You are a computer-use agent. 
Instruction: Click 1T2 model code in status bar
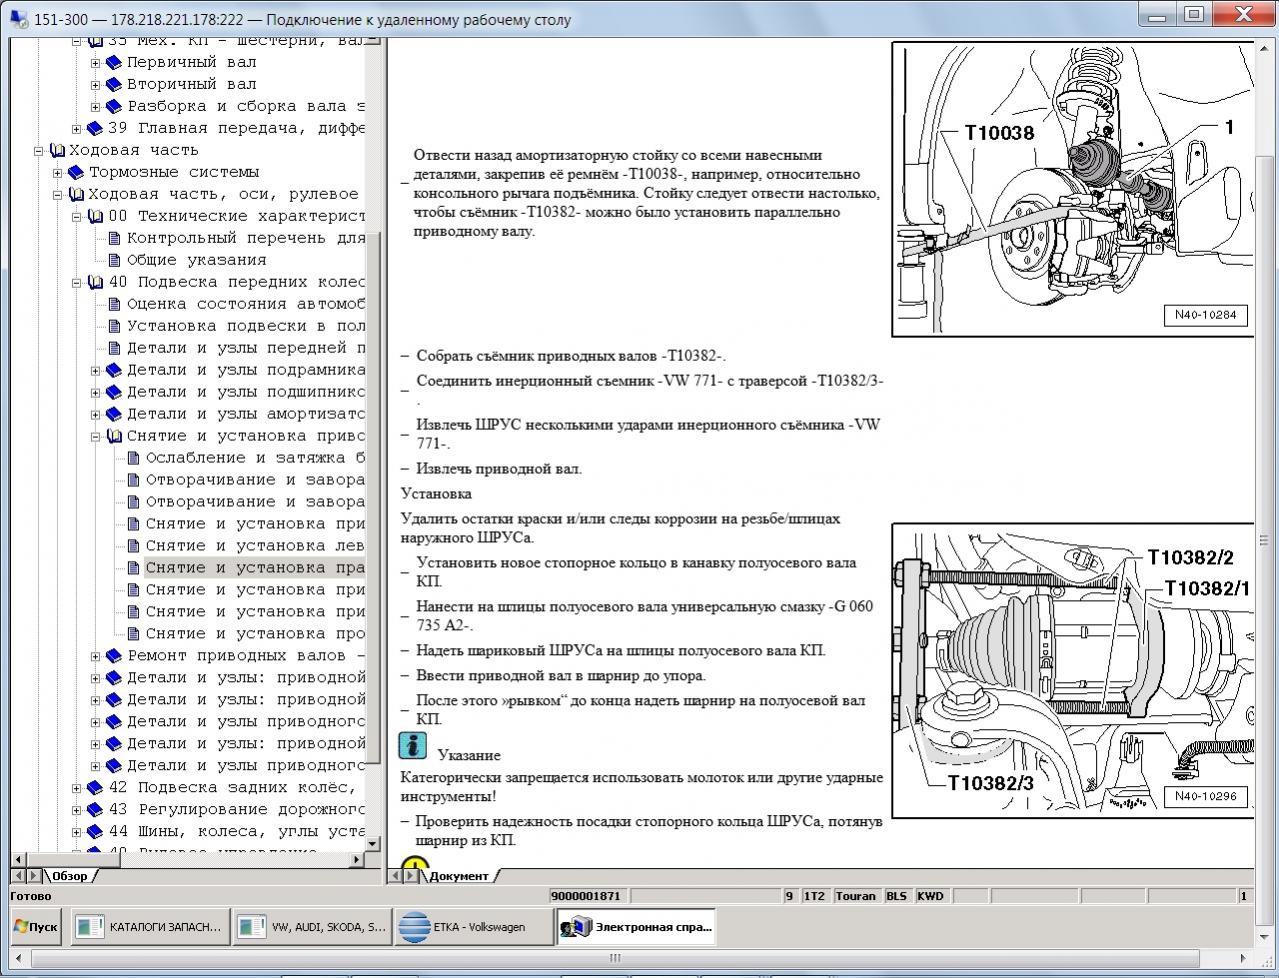click(815, 896)
